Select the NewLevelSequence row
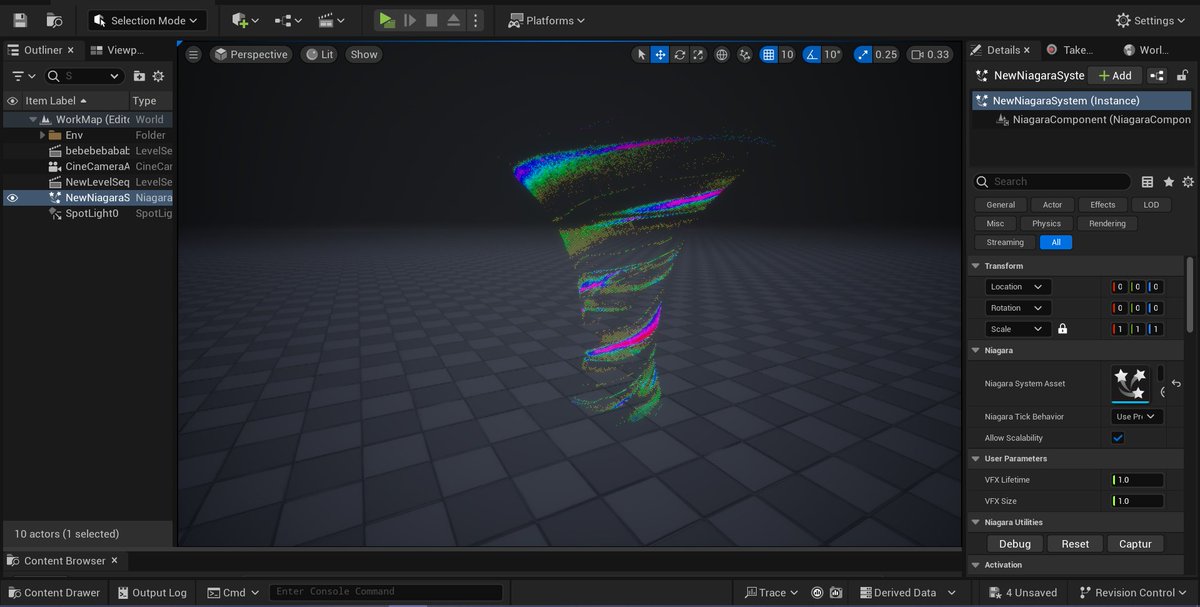Image resolution: width=1200 pixels, height=607 pixels. coord(87,182)
